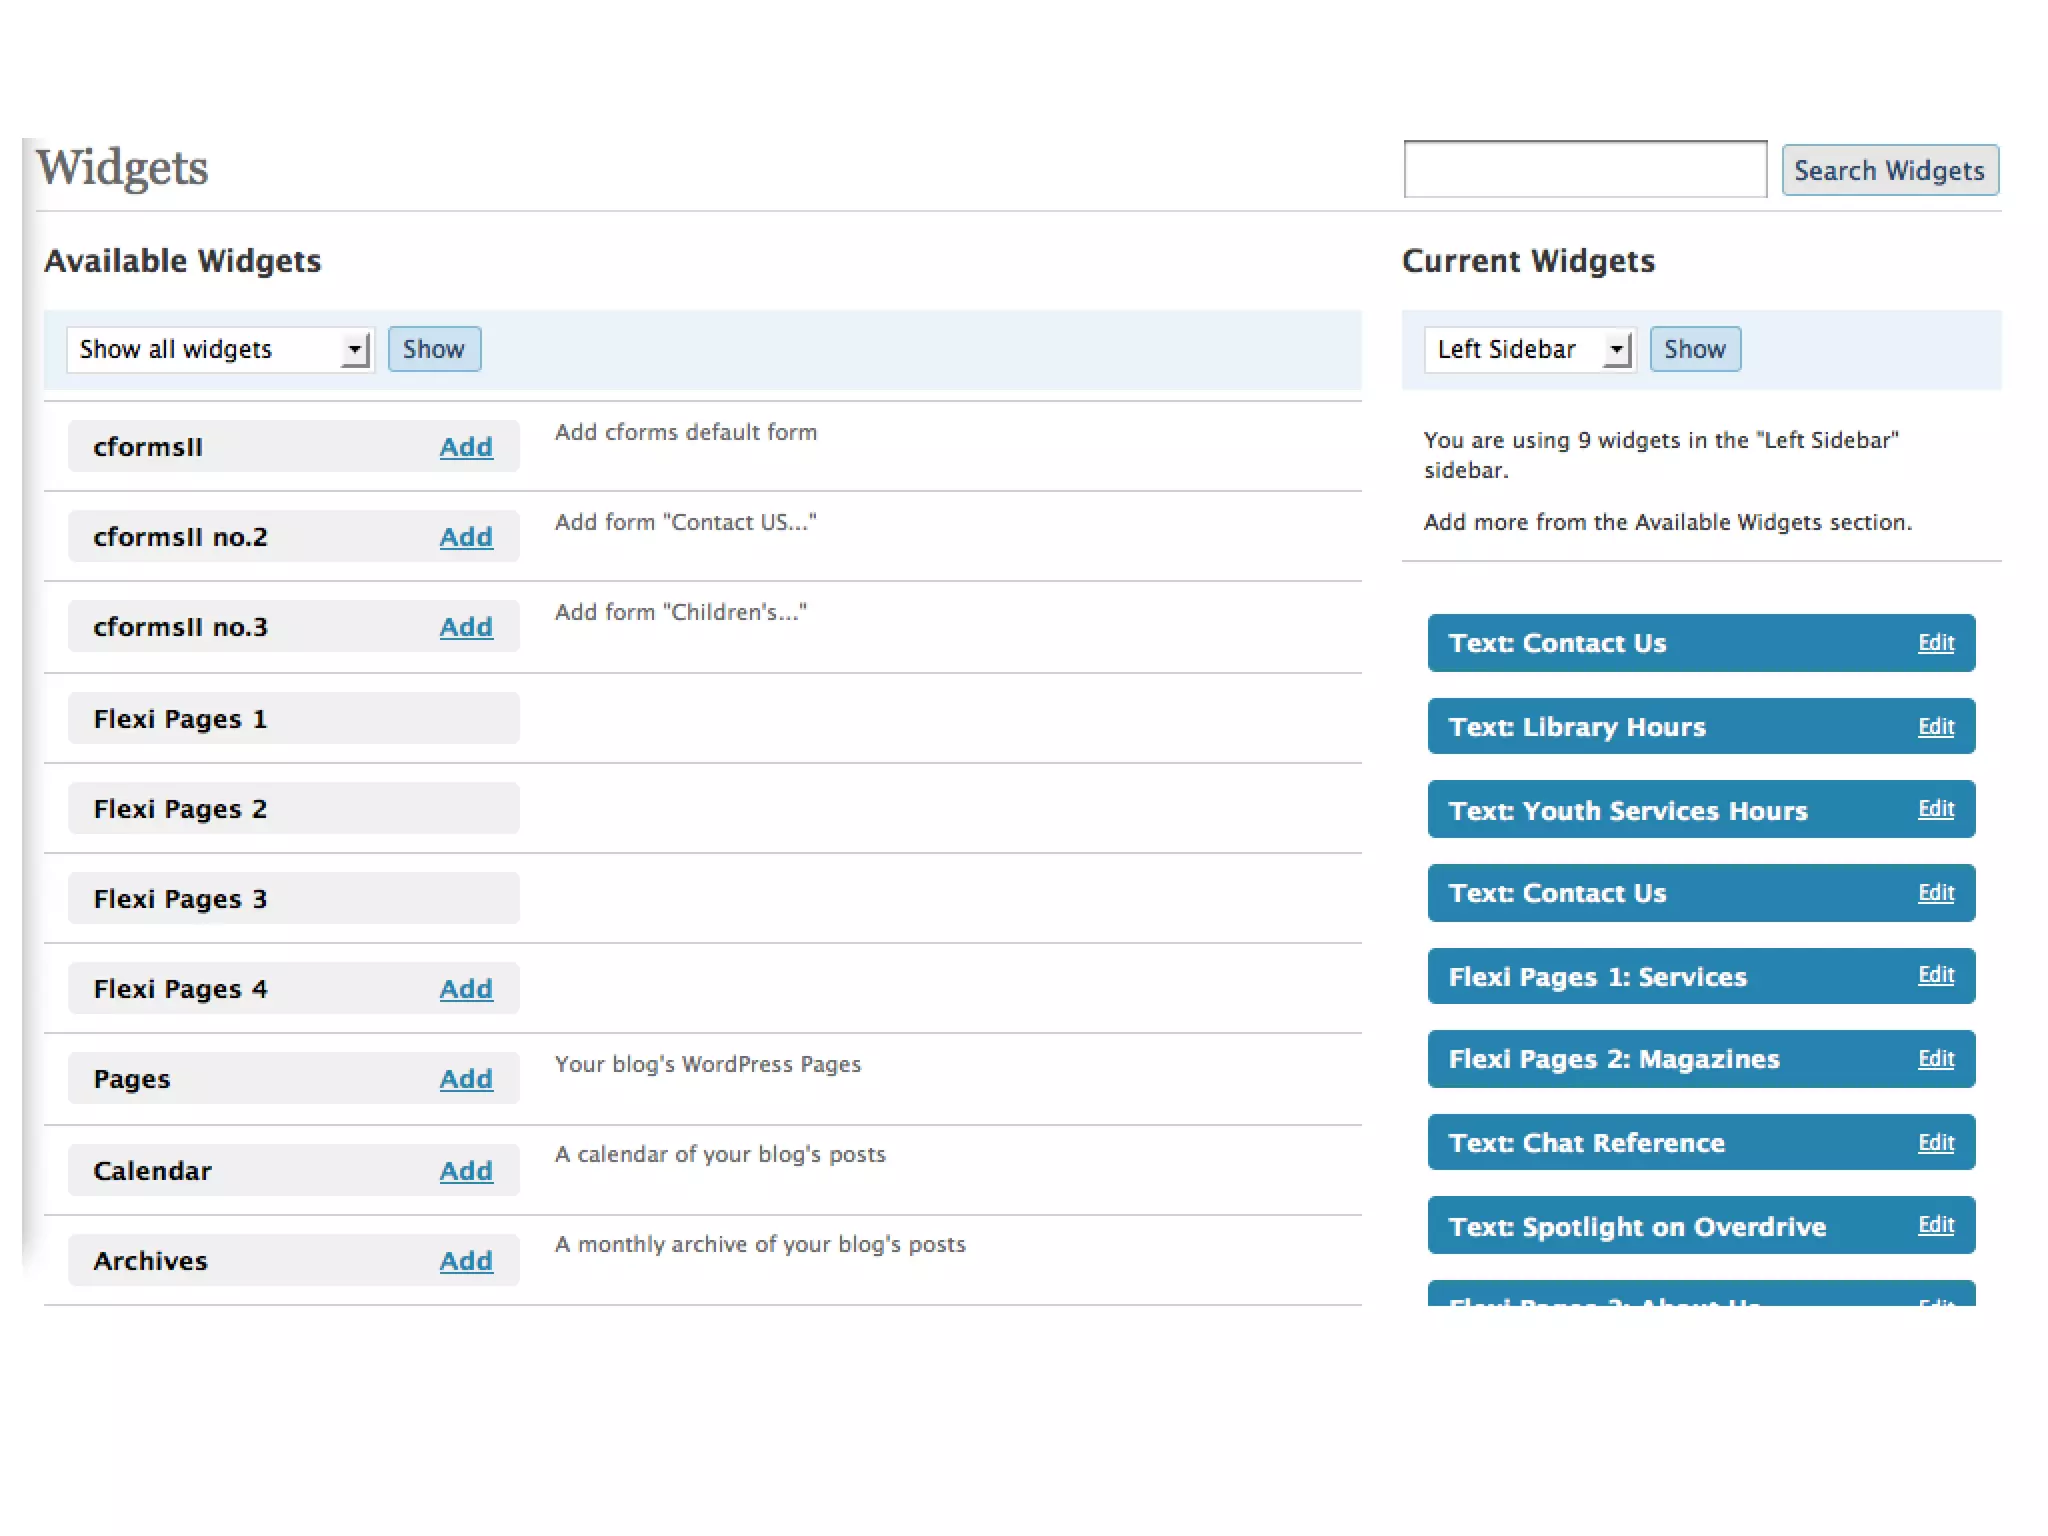Add the cformsII no.2 widget
The height and width of the screenshot is (1536, 2048).
(x=466, y=537)
